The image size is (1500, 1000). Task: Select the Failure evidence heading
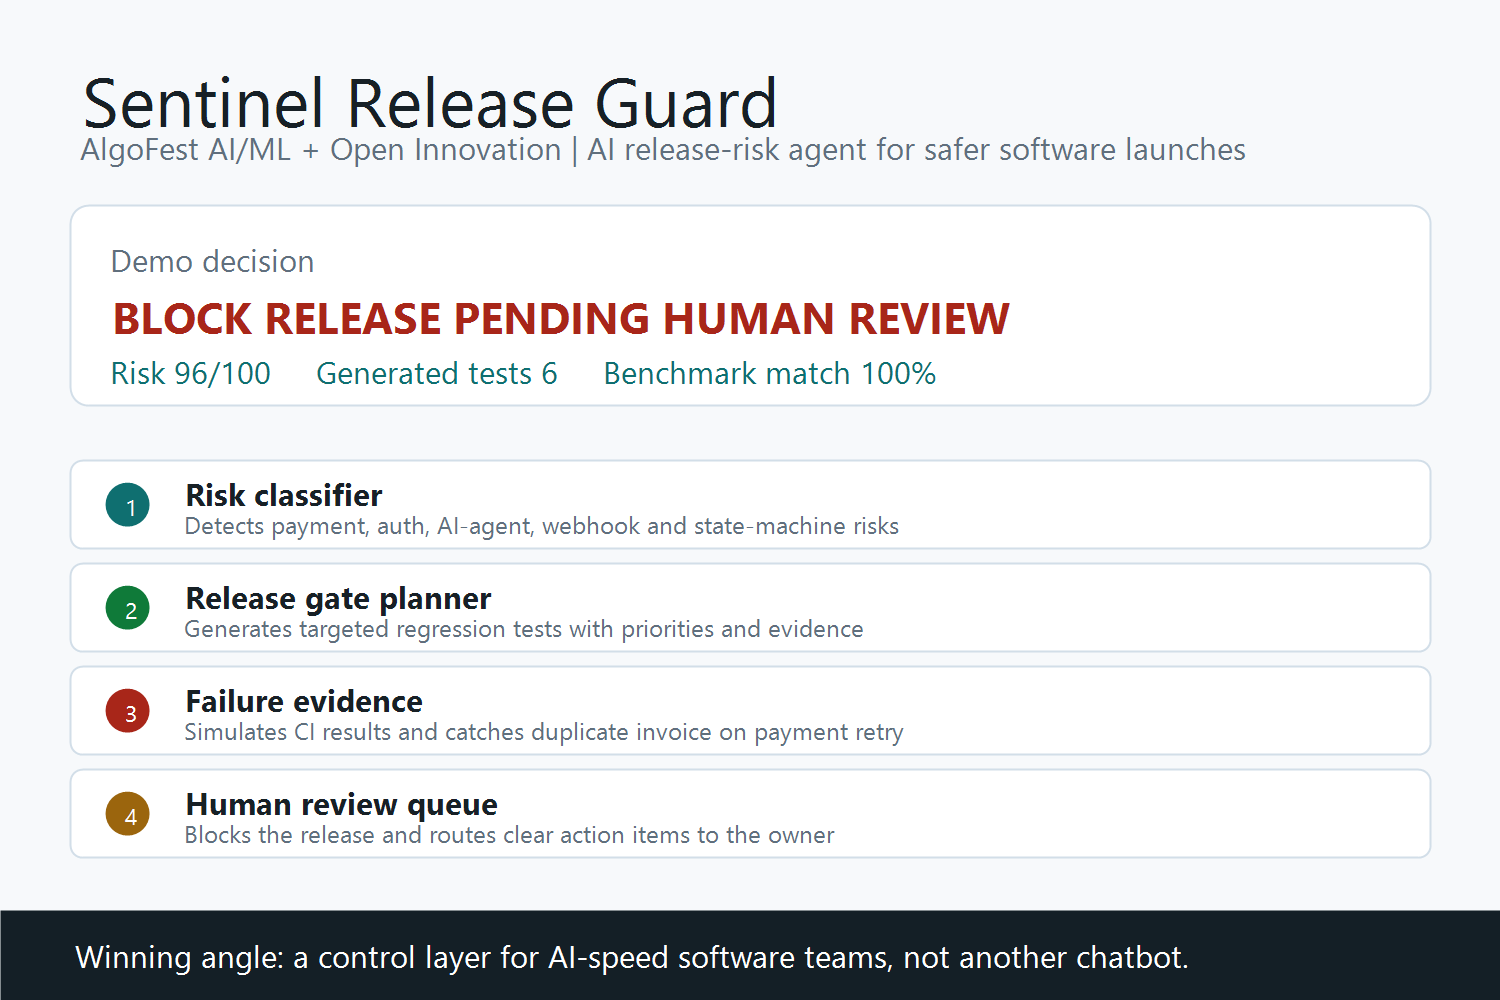point(304,701)
